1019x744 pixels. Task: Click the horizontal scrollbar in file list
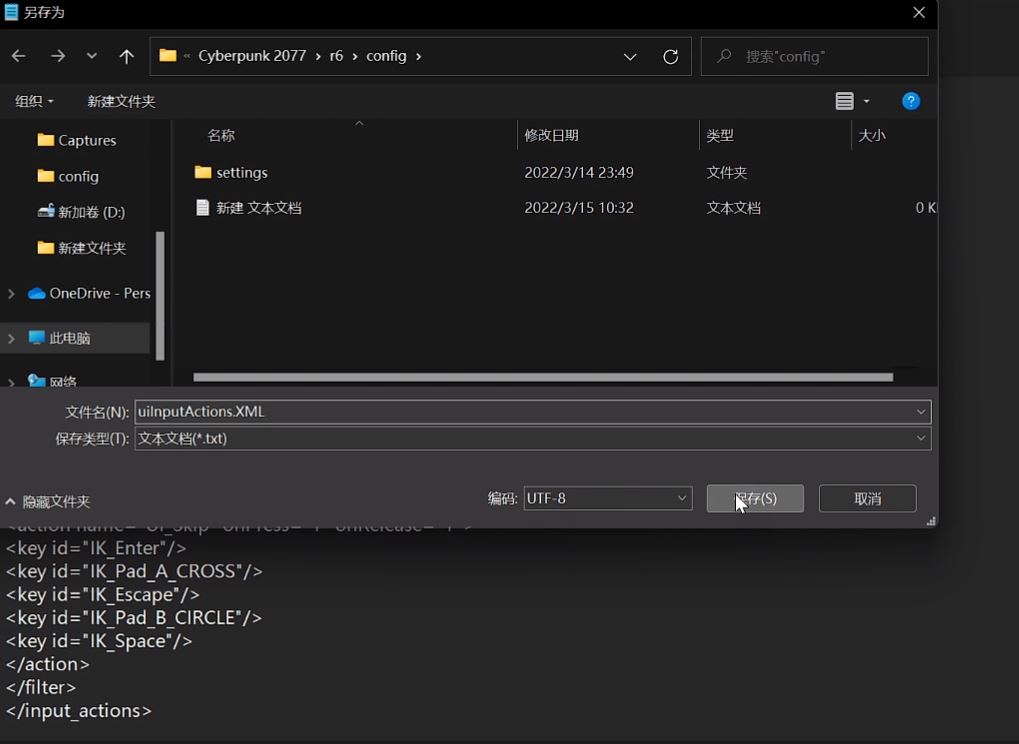(542, 377)
